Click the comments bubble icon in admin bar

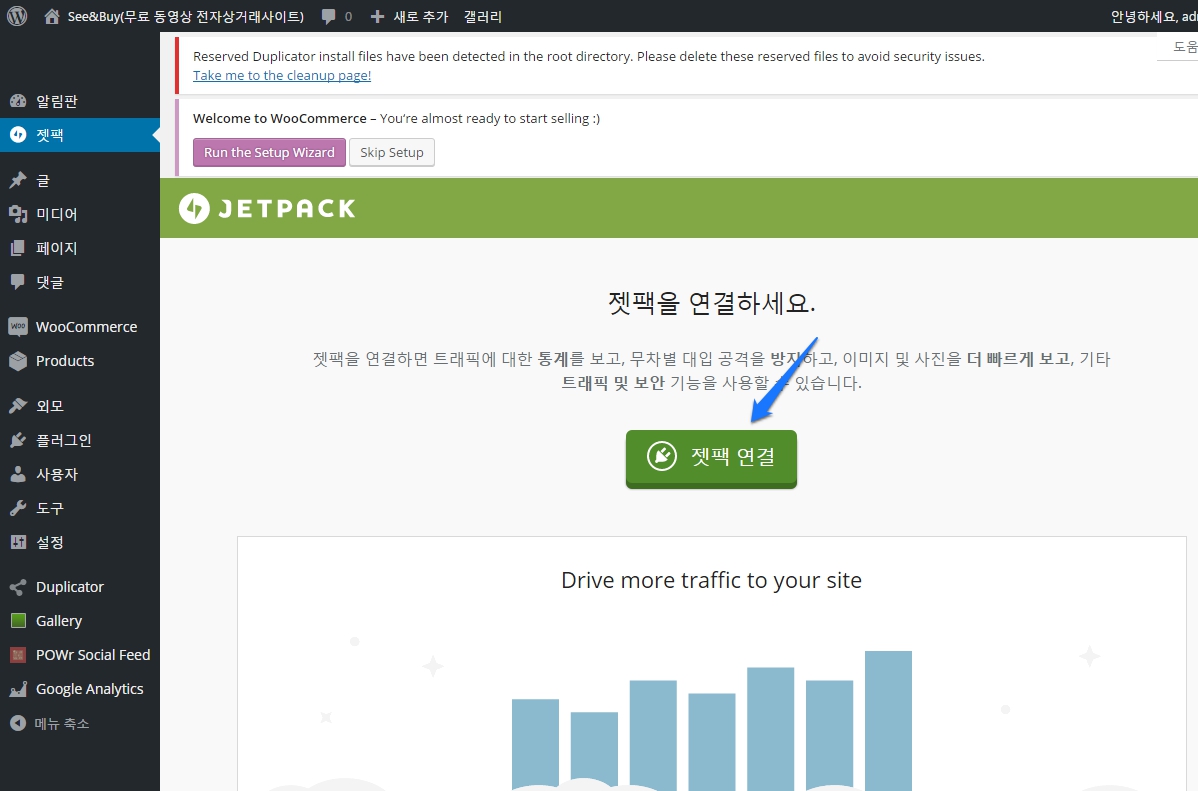329,16
